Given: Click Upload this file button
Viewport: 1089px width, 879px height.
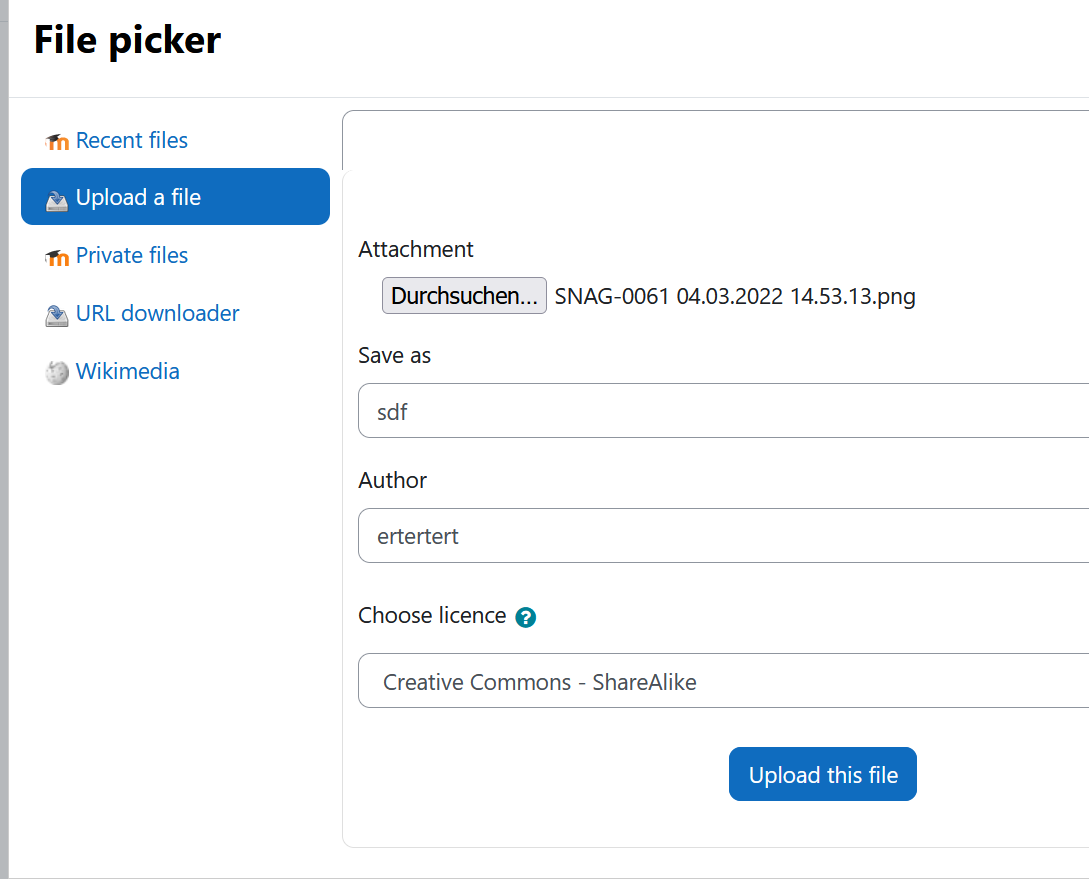Looking at the screenshot, I should [x=822, y=774].
